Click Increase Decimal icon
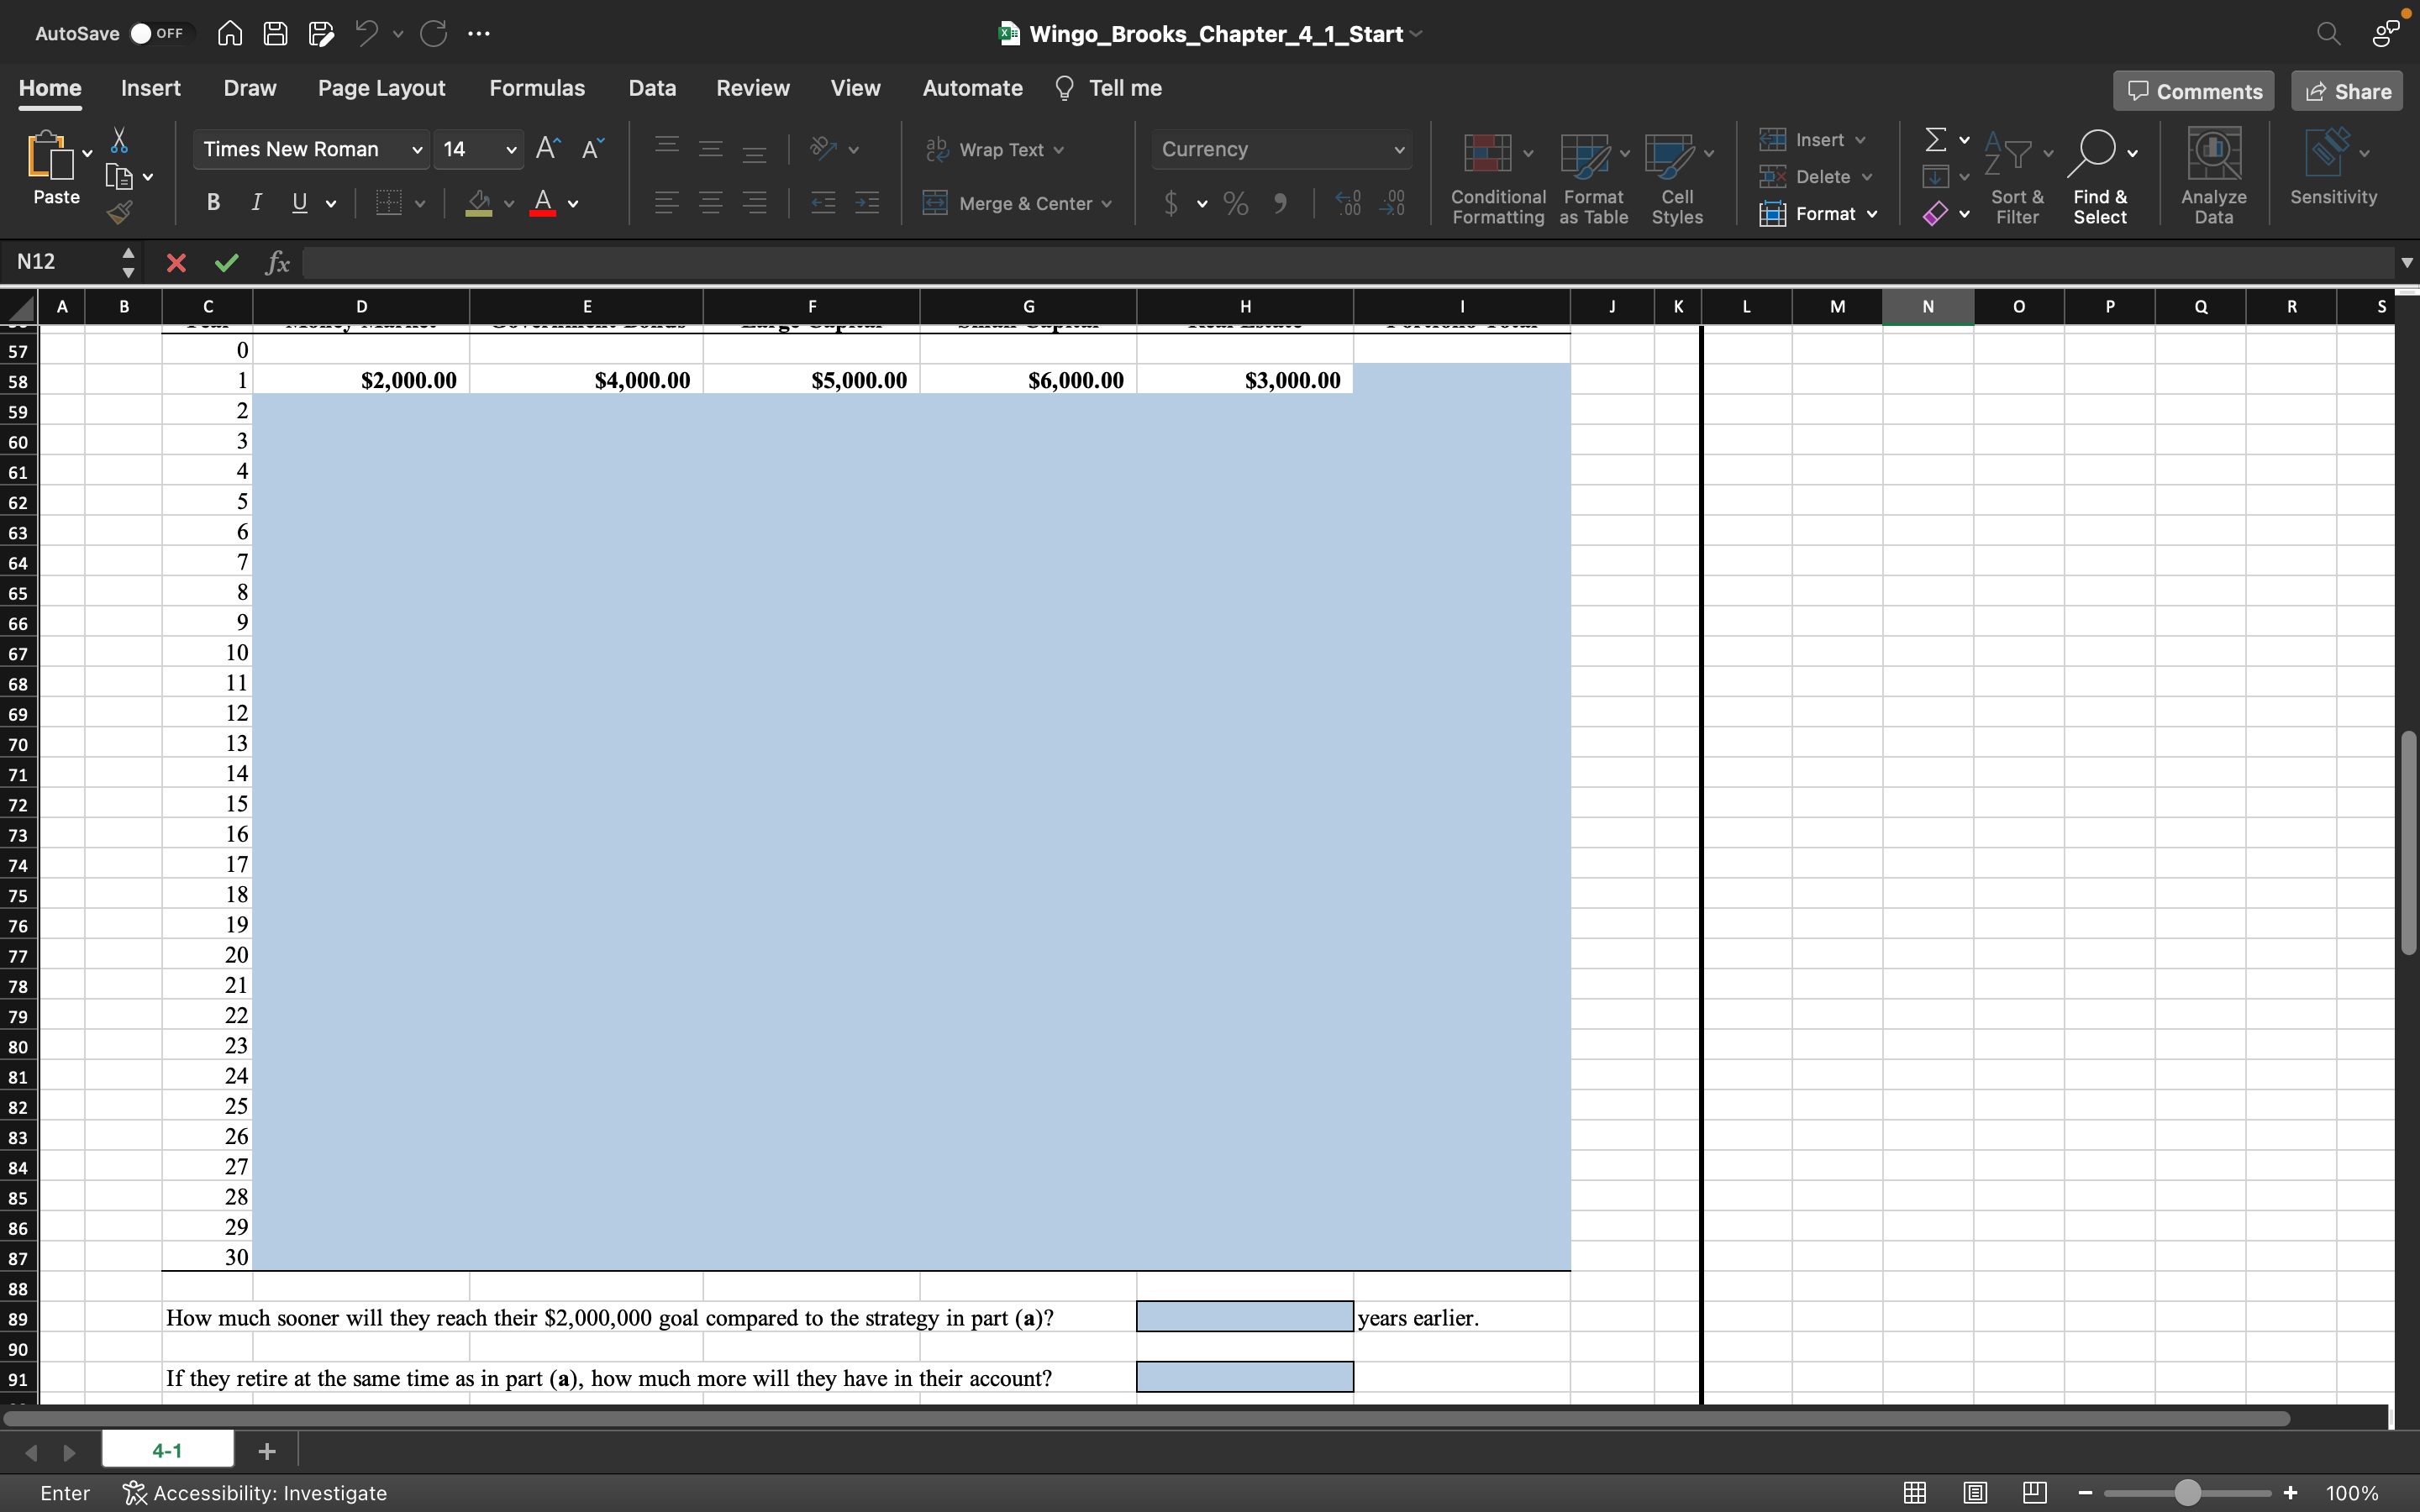Screen dimensions: 2420x1512 point(1347,203)
